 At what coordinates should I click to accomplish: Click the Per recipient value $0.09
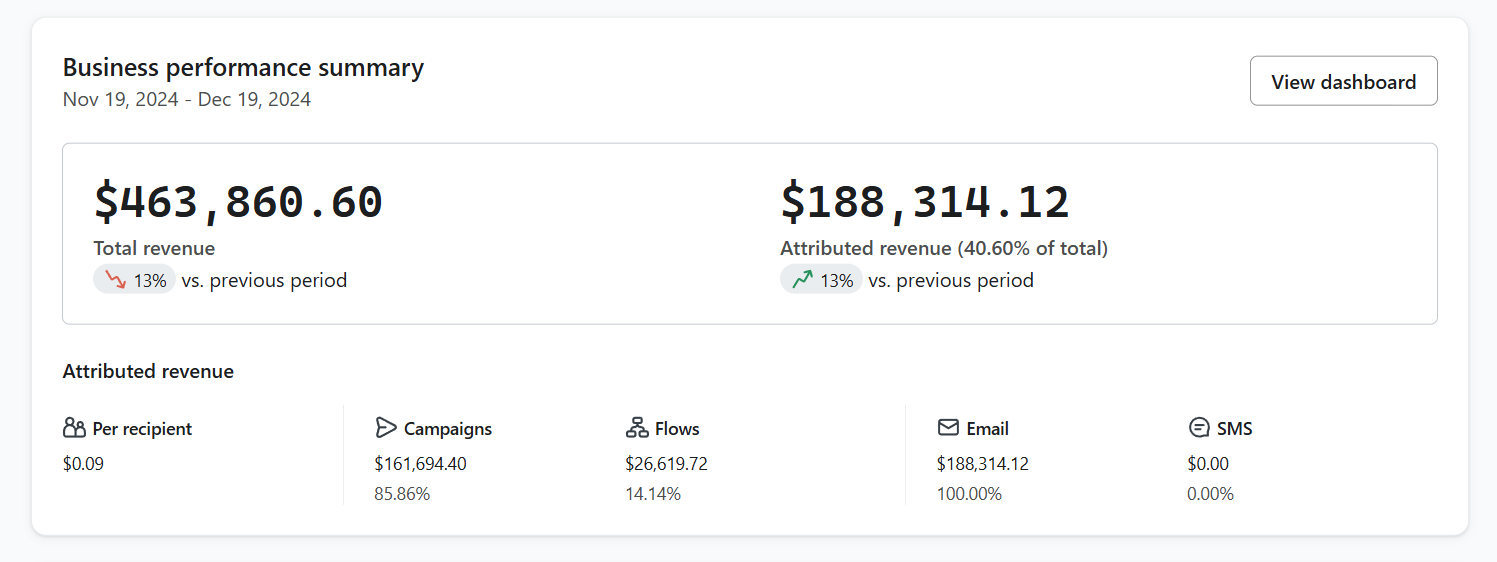pyautogui.click(x=83, y=464)
